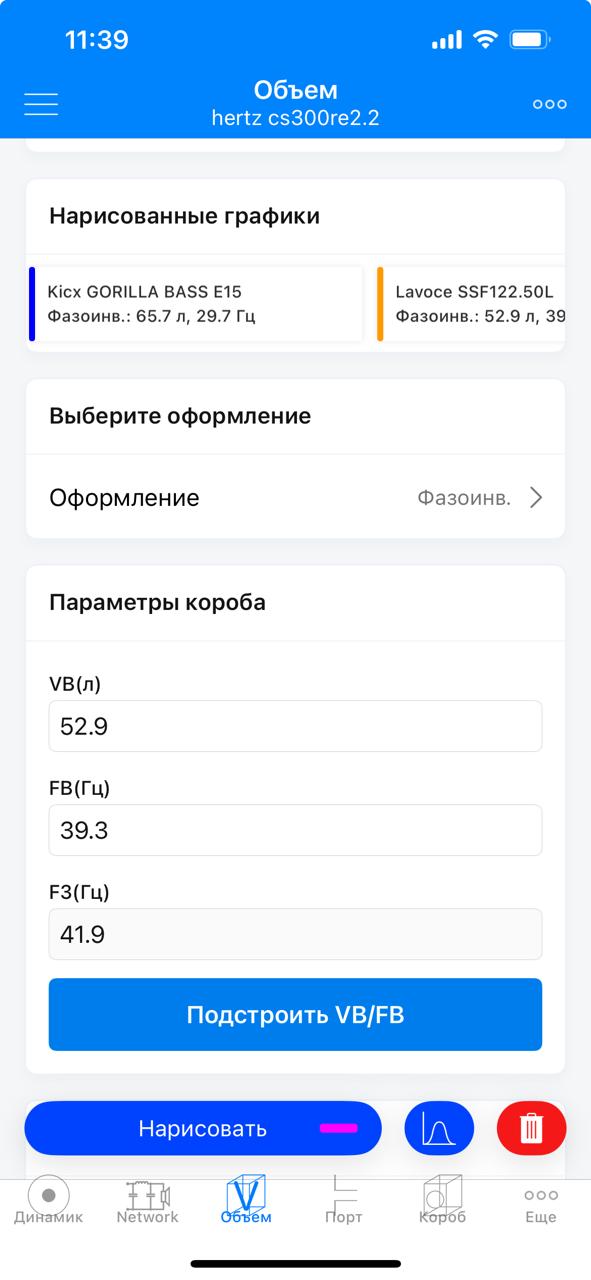
Task: Tap the F3(Гц) value field
Action: (x=295, y=934)
